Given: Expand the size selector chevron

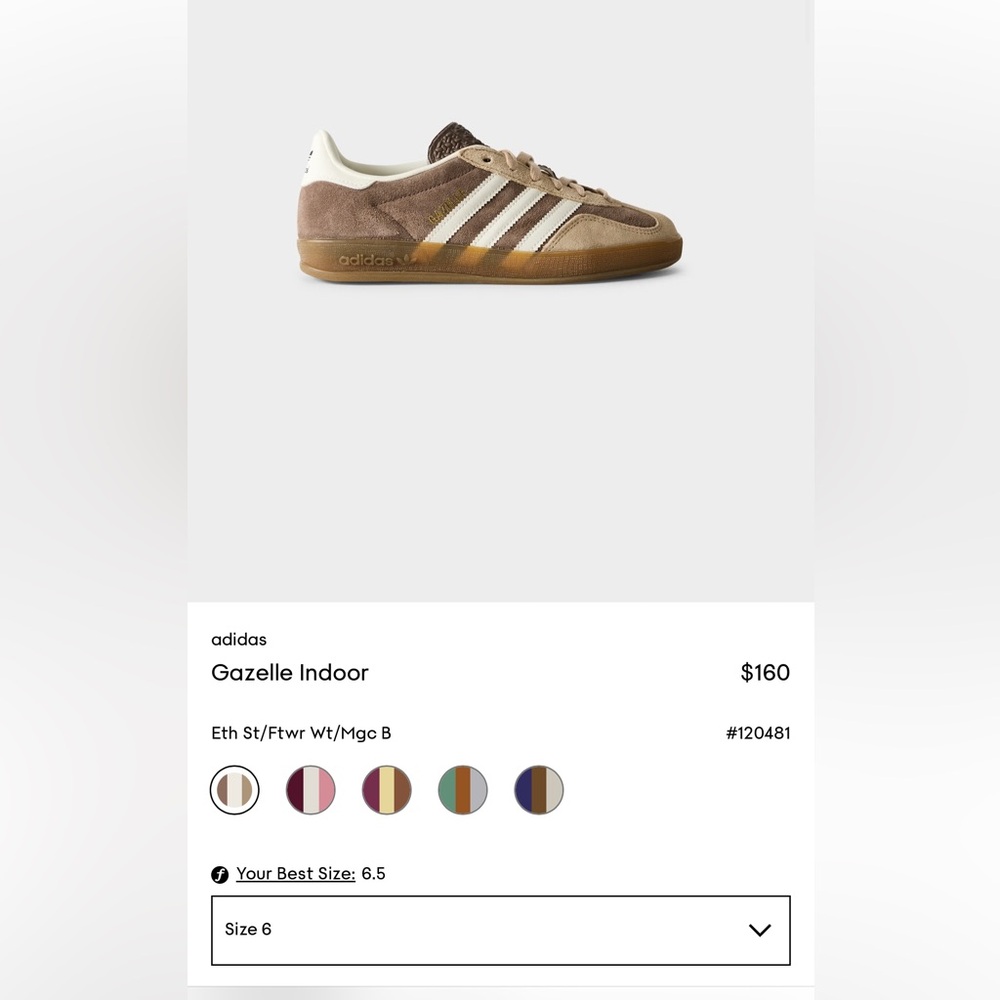Looking at the screenshot, I should [761, 930].
